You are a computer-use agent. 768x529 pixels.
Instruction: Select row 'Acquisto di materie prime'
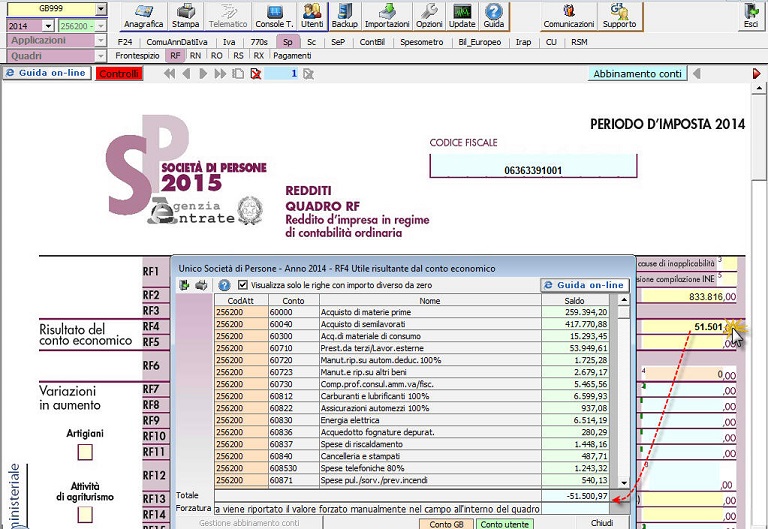coord(411,312)
